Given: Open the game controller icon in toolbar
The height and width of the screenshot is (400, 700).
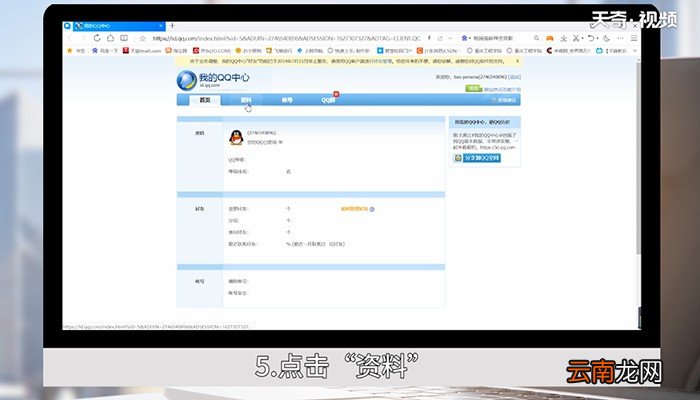Looking at the screenshot, I should 550,38.
